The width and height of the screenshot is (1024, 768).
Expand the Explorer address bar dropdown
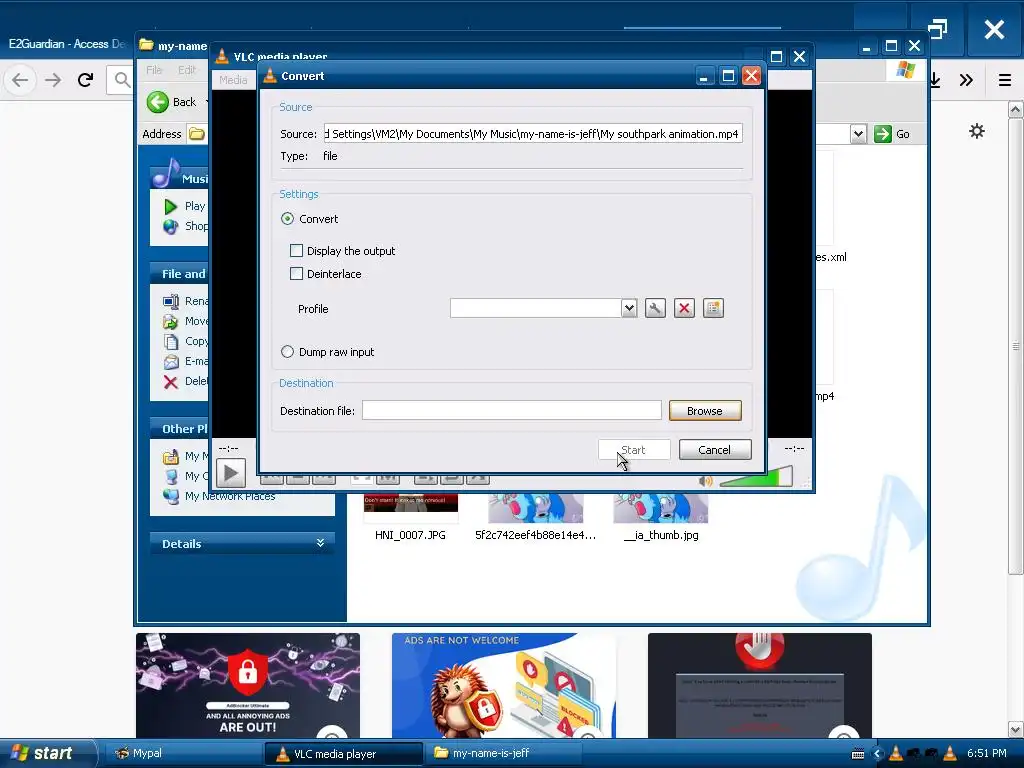858,134
